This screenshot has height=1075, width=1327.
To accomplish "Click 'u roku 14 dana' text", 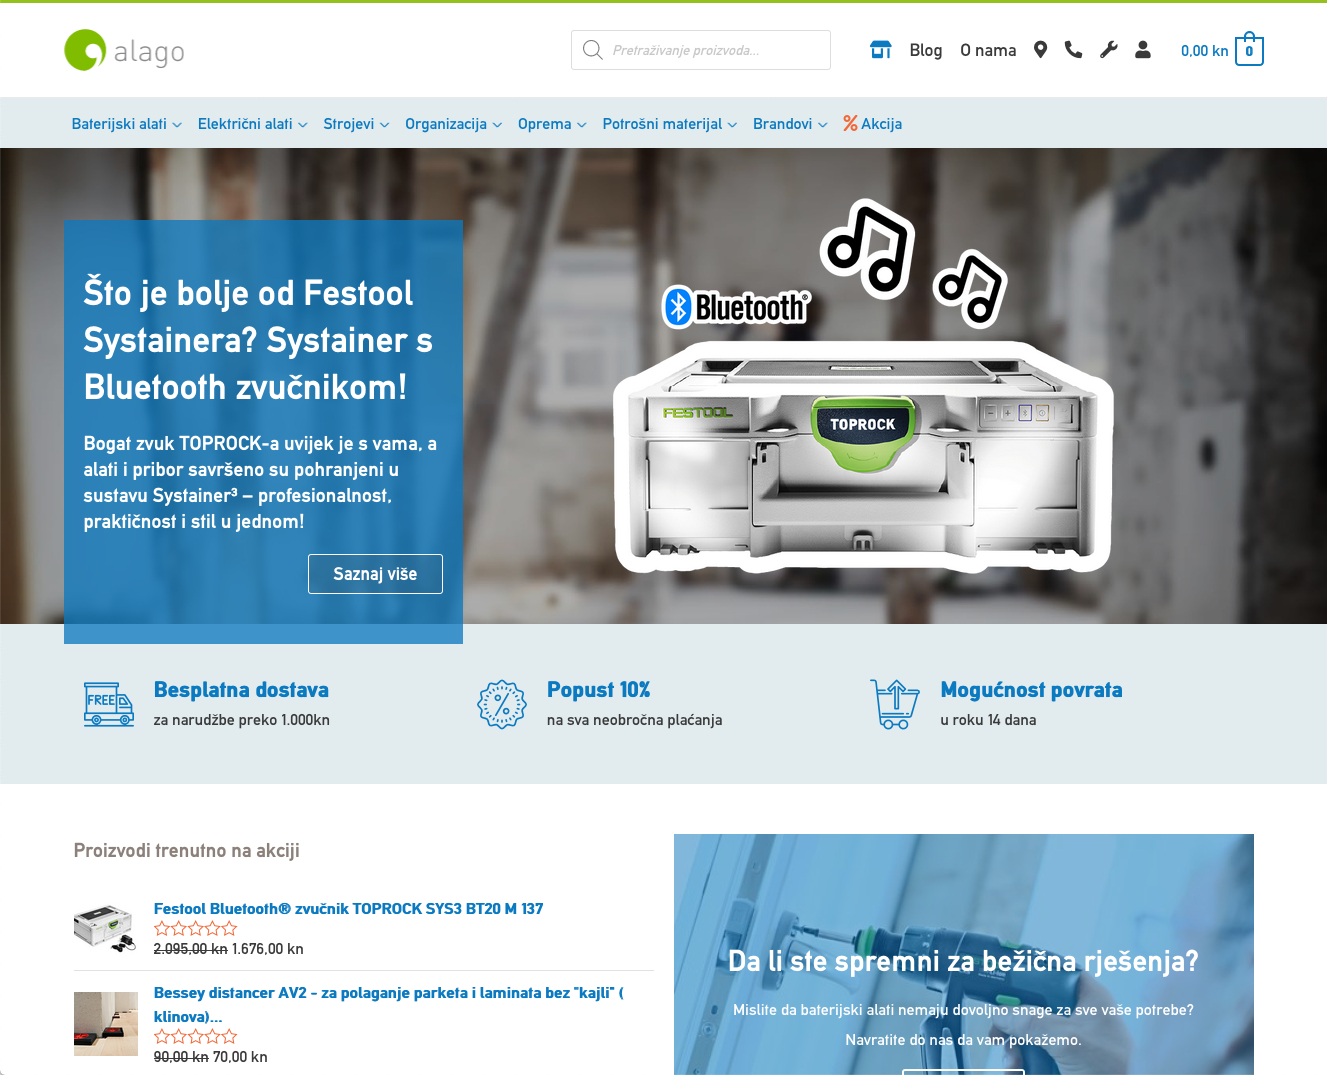I will pyautogui.click(x=988, y=720).
